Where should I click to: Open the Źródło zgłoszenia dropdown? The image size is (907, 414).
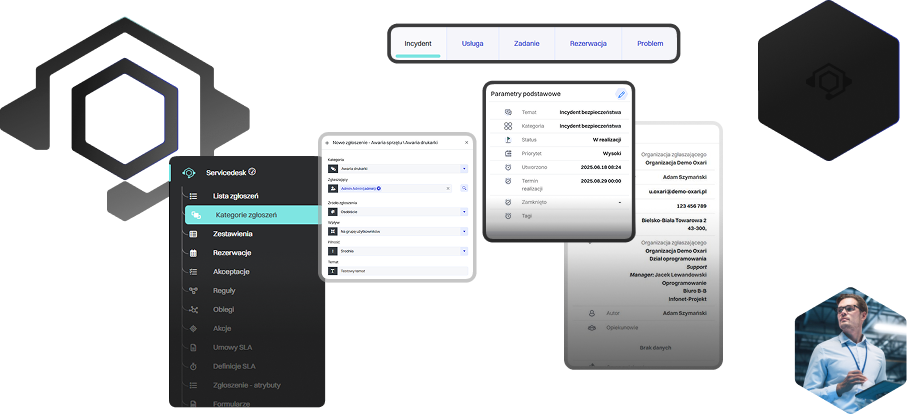click(x=464, y=211)
